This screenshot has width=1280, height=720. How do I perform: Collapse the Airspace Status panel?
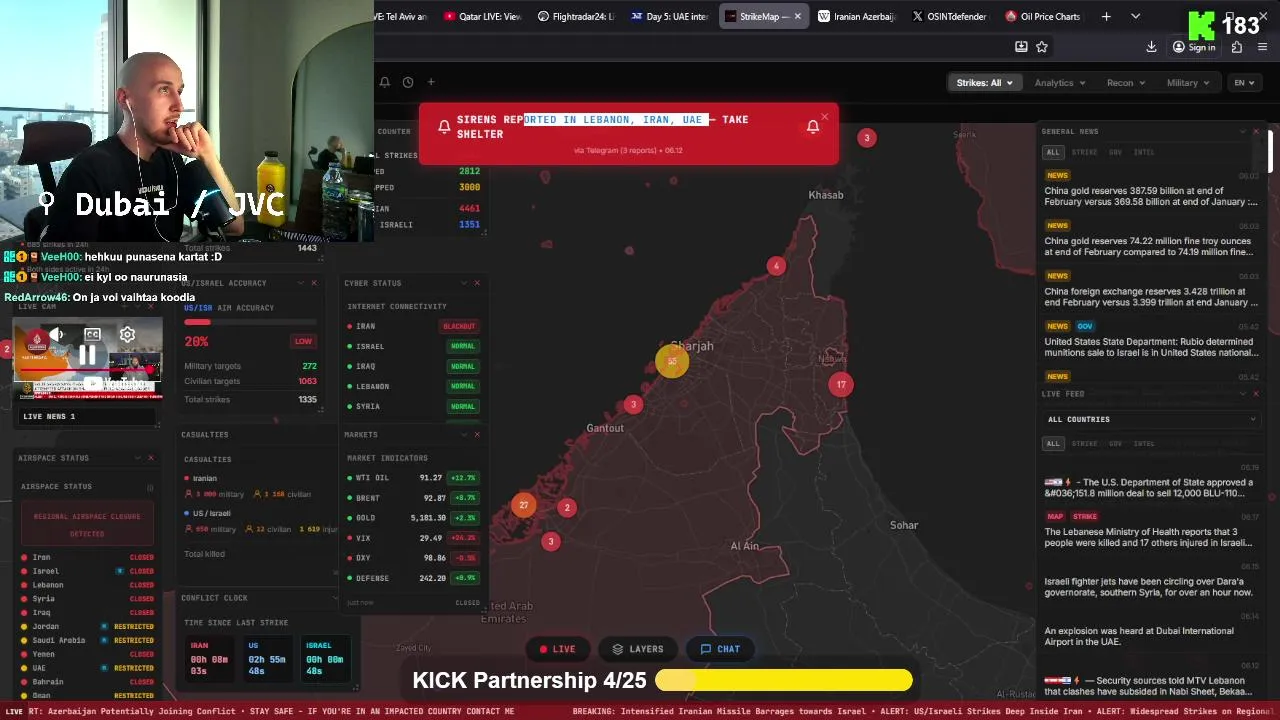137,458
